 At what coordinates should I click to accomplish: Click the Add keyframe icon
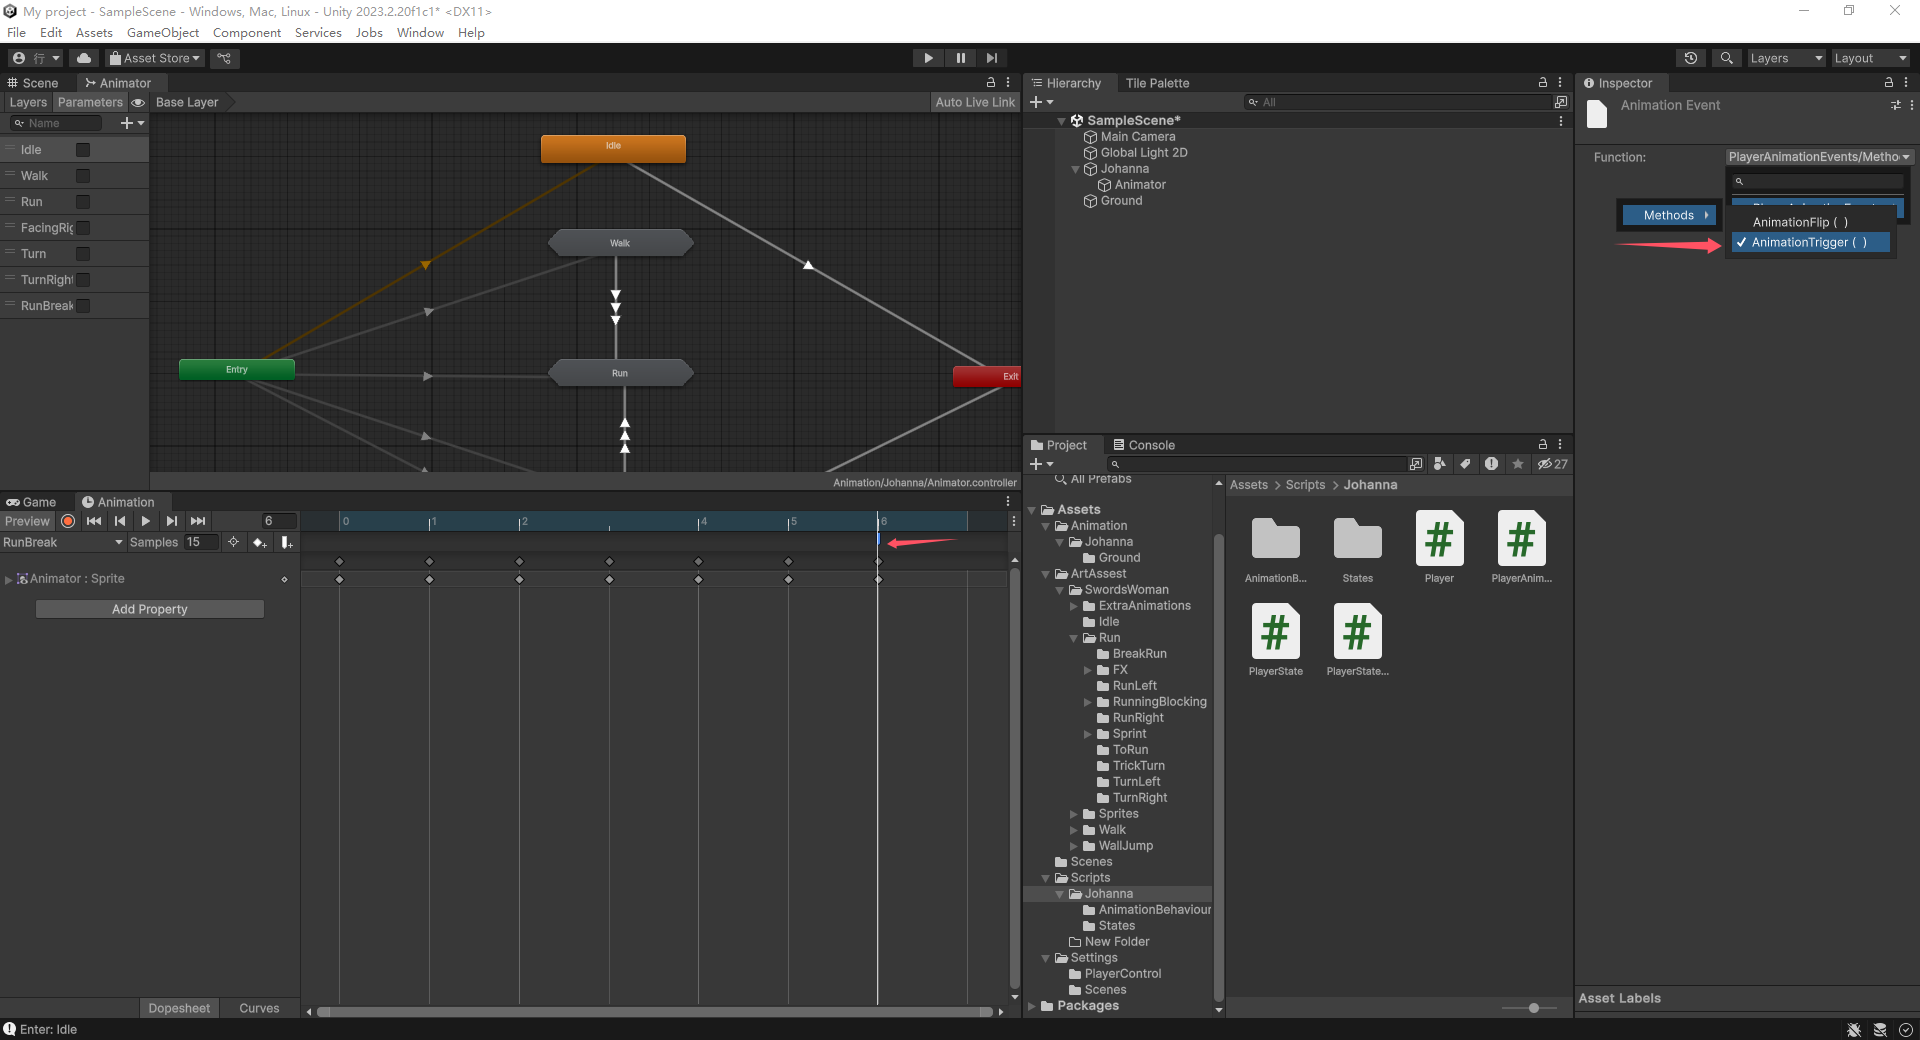coord(259,542)
